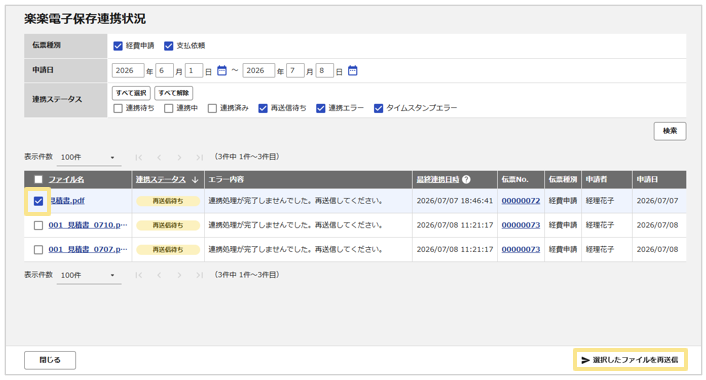Uncheck the 連携エラー status checkbox

tap(321, 109)
